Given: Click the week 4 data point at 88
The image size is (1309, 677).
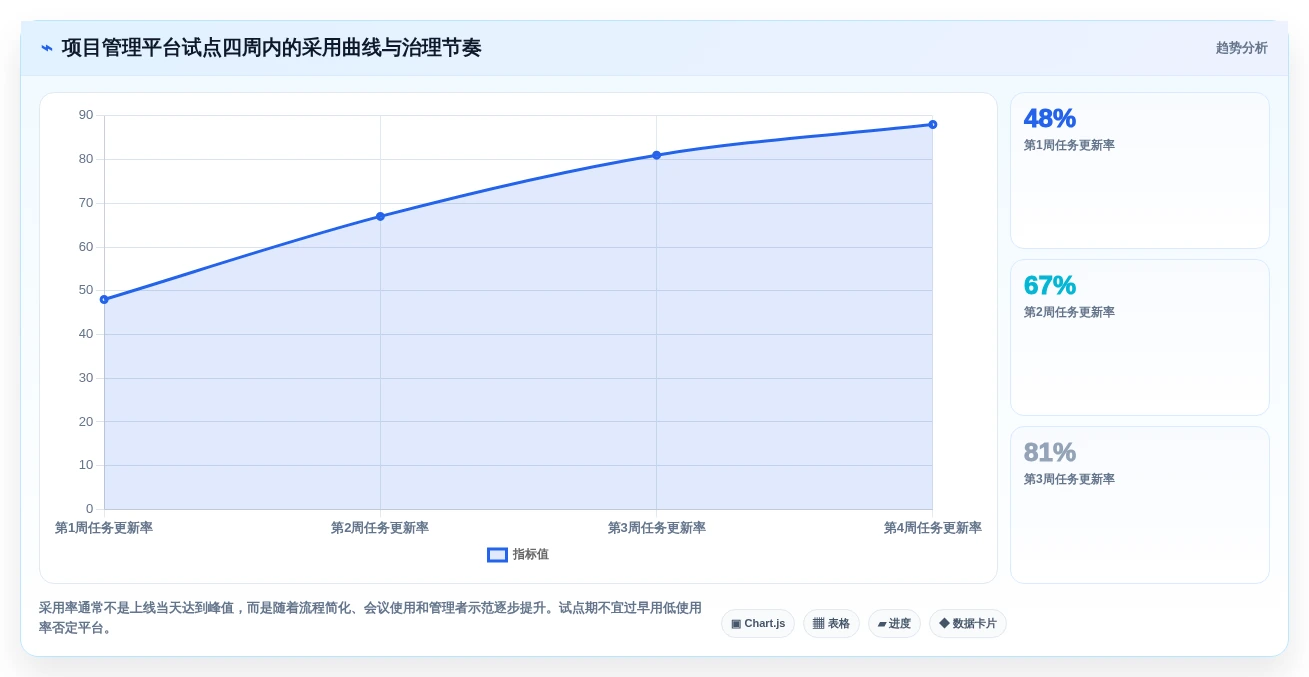Looking at the screenshot, I should click(x=932, y=125).
